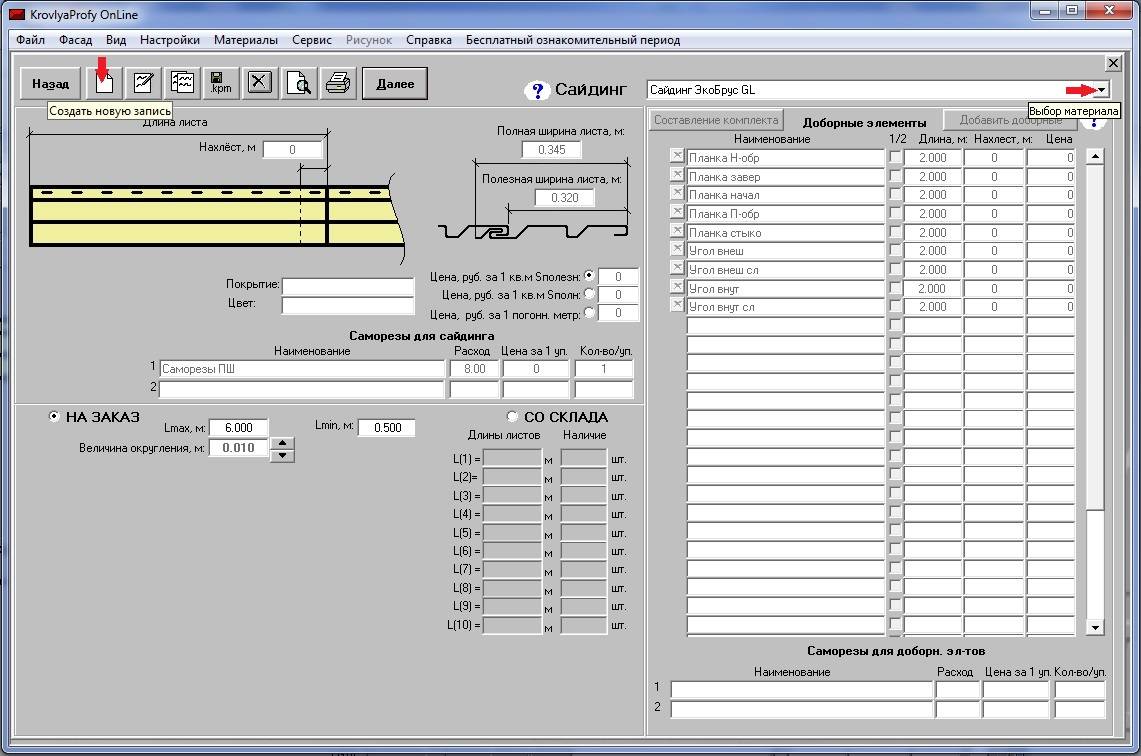Click the Далее button
The height and width of the screenshot is (756, 1141).
[395, 84]
